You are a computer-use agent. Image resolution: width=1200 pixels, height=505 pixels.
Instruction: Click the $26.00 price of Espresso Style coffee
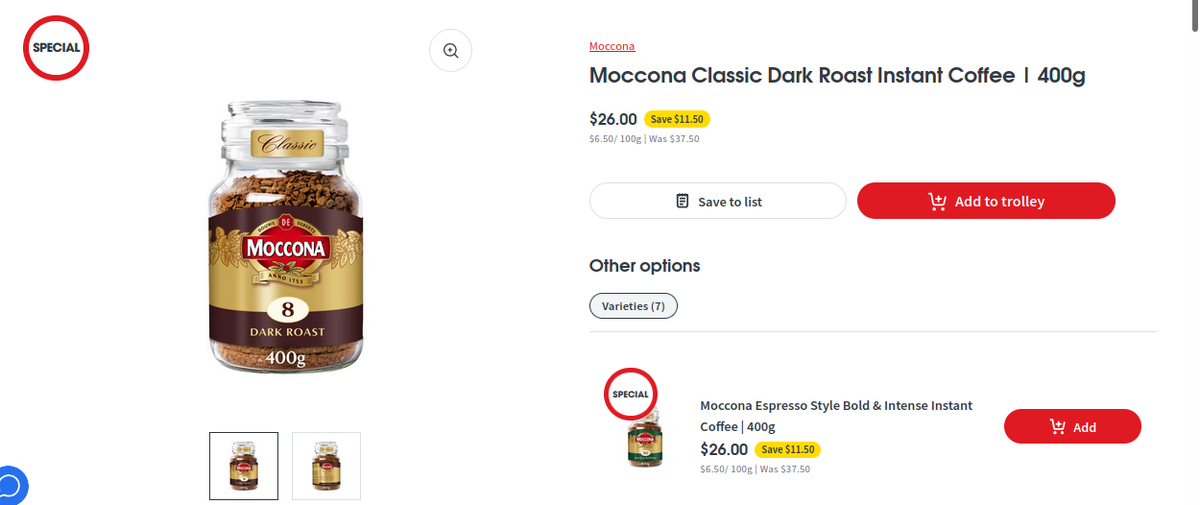click(724, 449)
